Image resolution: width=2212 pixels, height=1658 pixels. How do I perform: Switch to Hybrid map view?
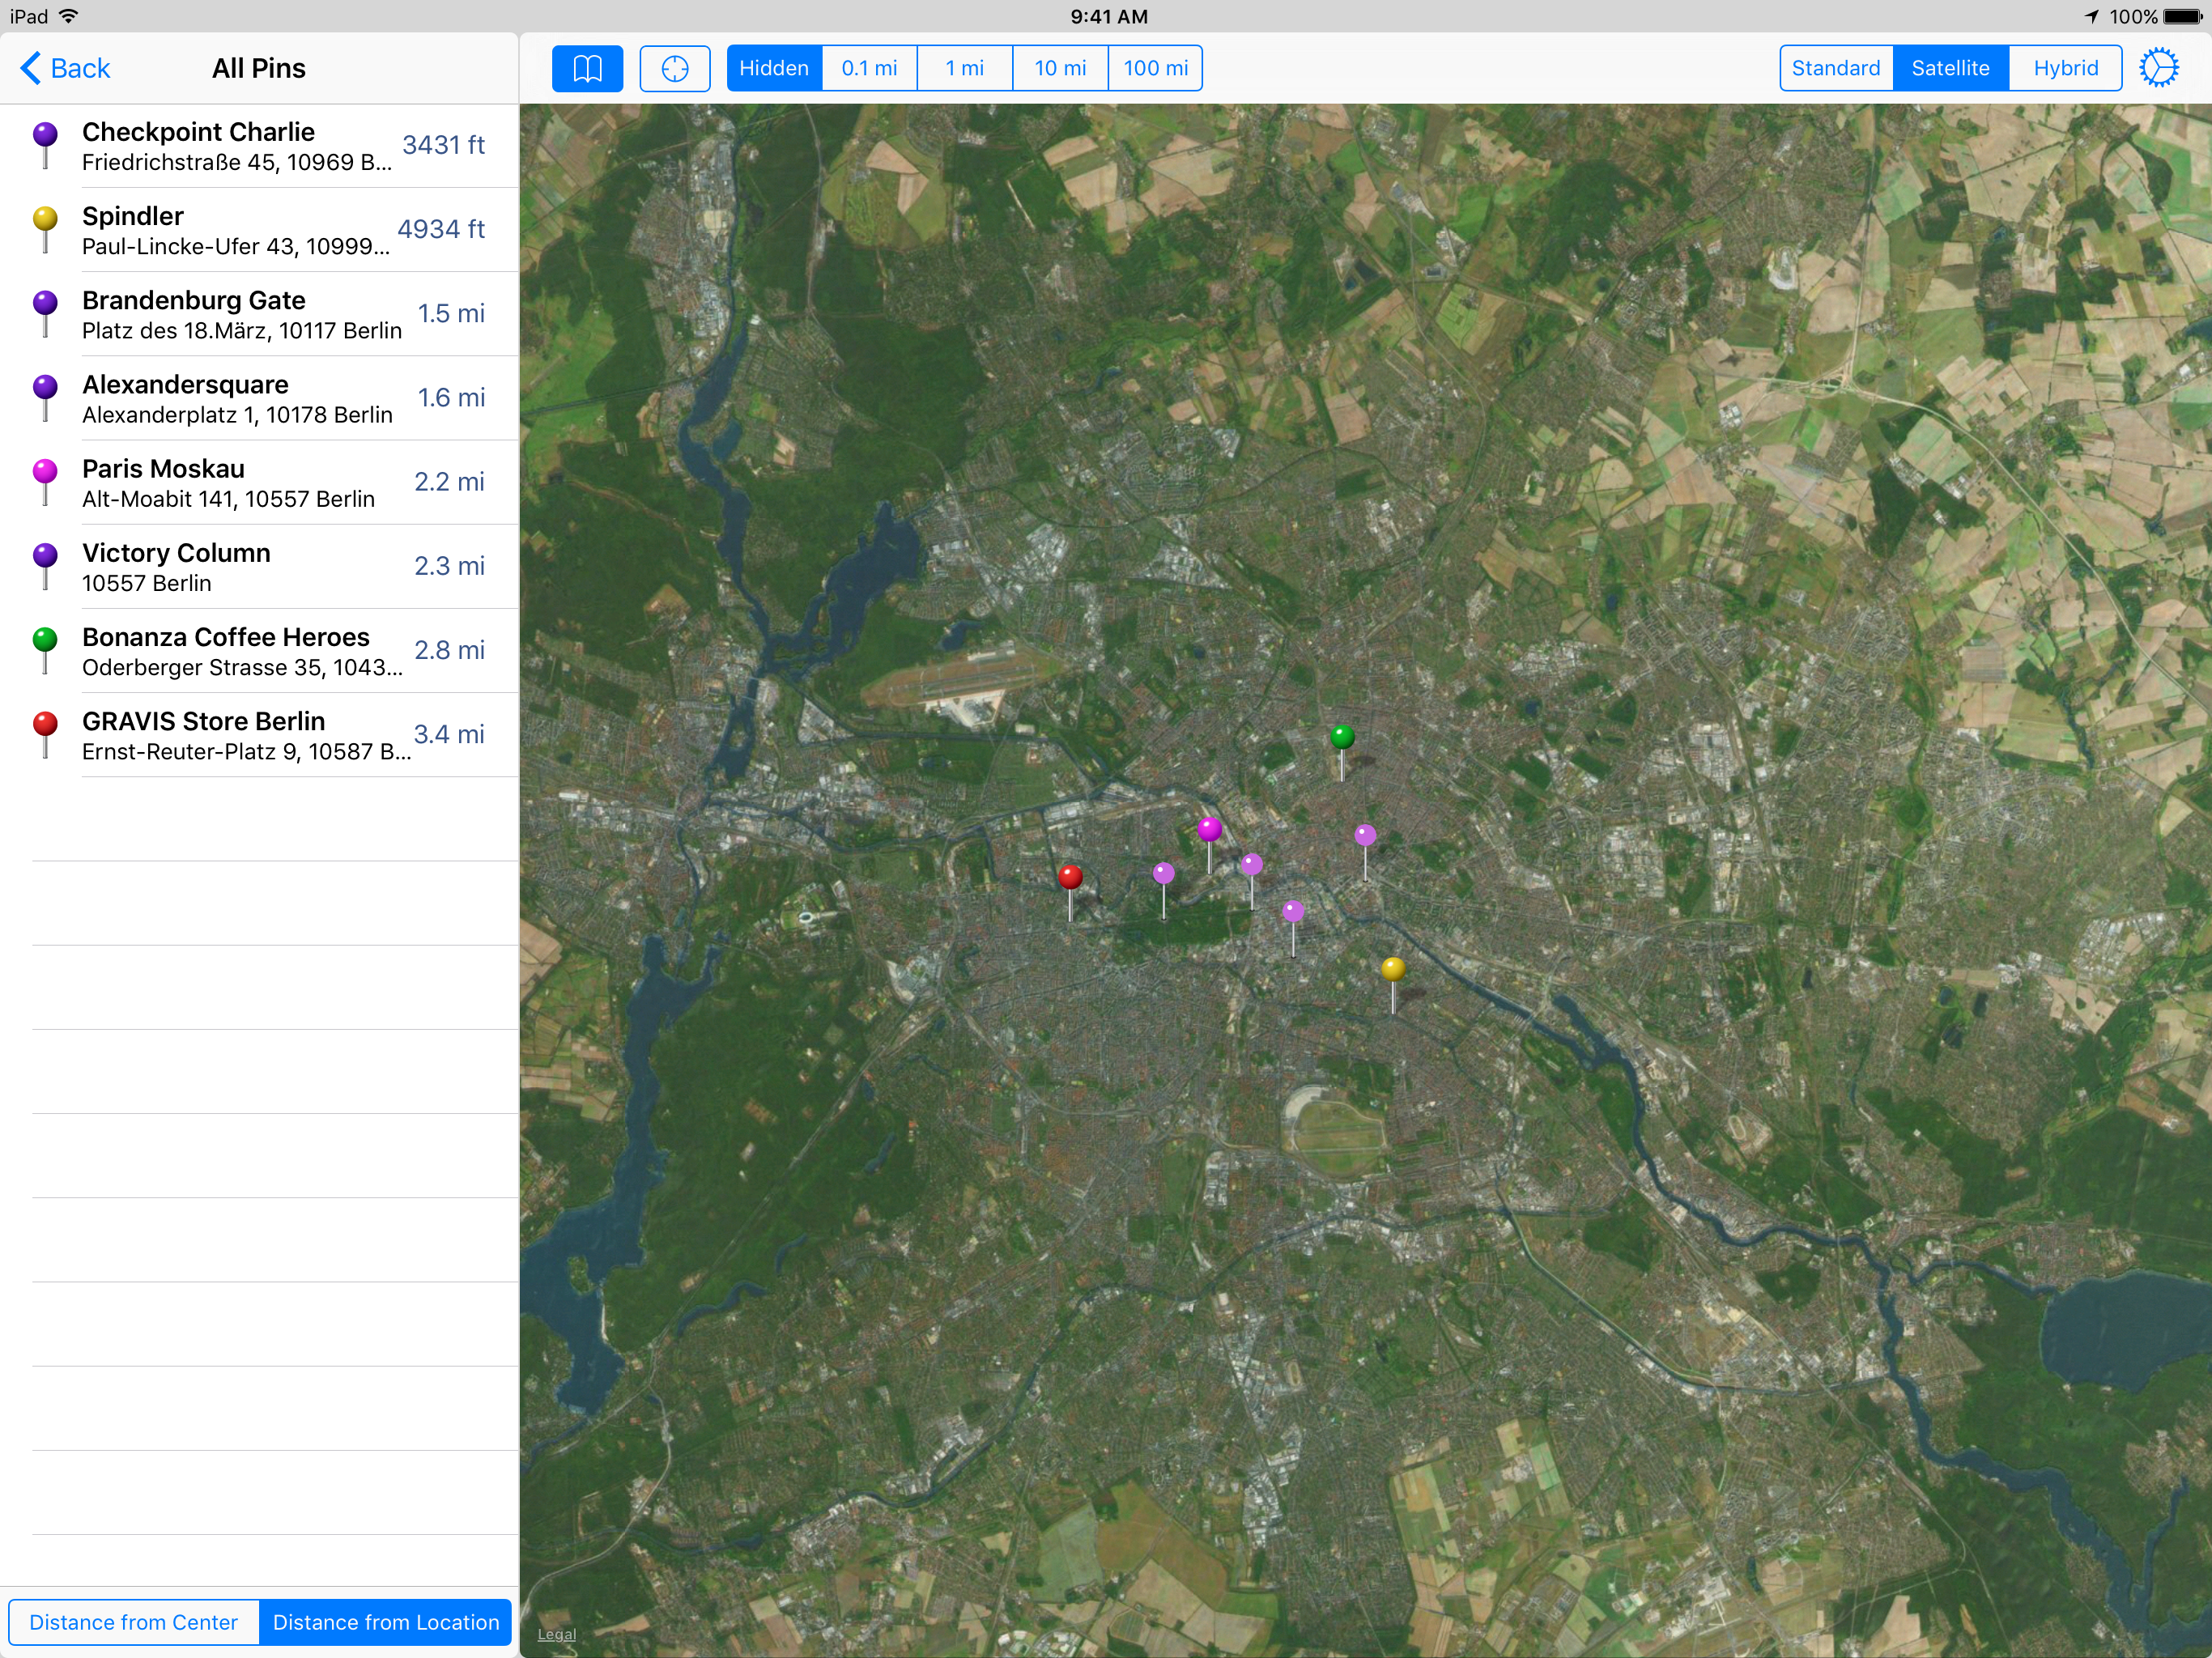[x=2065, y=68]
